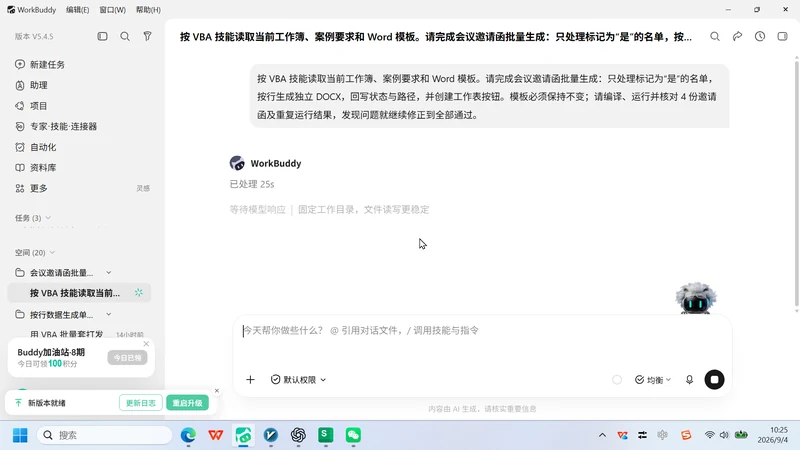Viewport: 800px width, 450px height.
Task: Click the WorkBuddy avatar in the reply
Action: (237, 163)
